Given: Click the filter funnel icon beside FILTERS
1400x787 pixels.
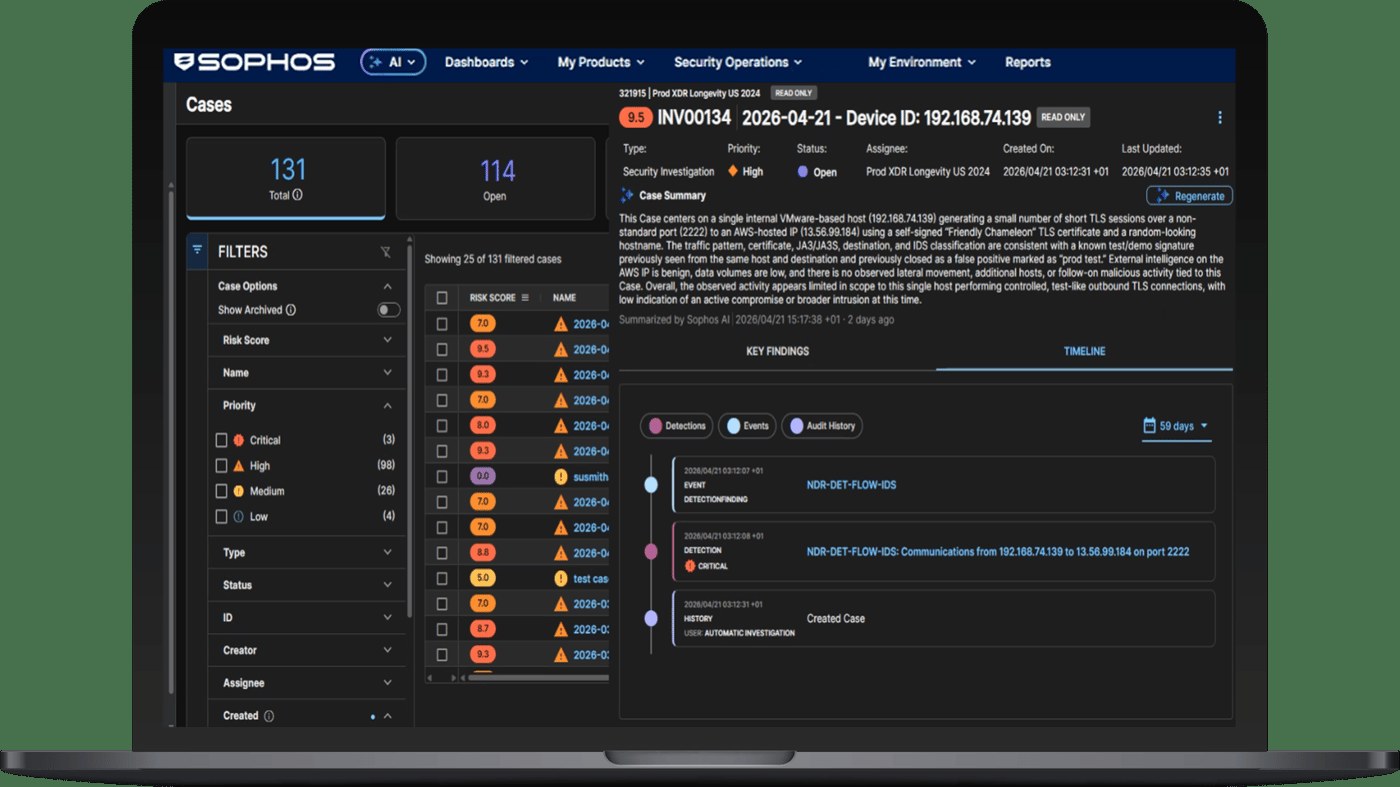Looking at the screenshot, I should click(197, 250).
